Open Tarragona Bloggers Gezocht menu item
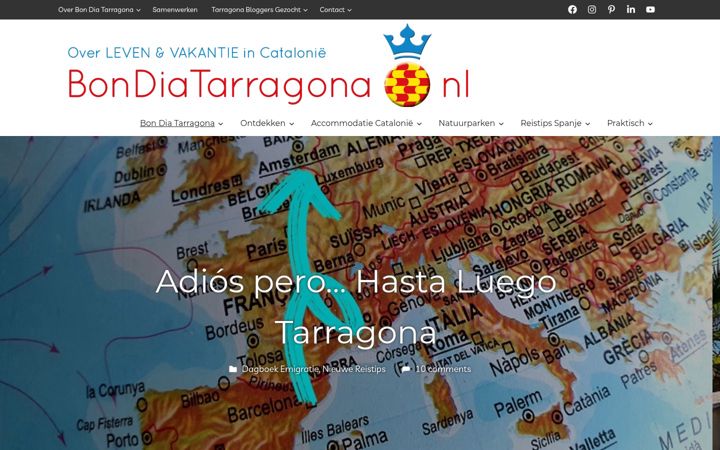 [256, 10]
